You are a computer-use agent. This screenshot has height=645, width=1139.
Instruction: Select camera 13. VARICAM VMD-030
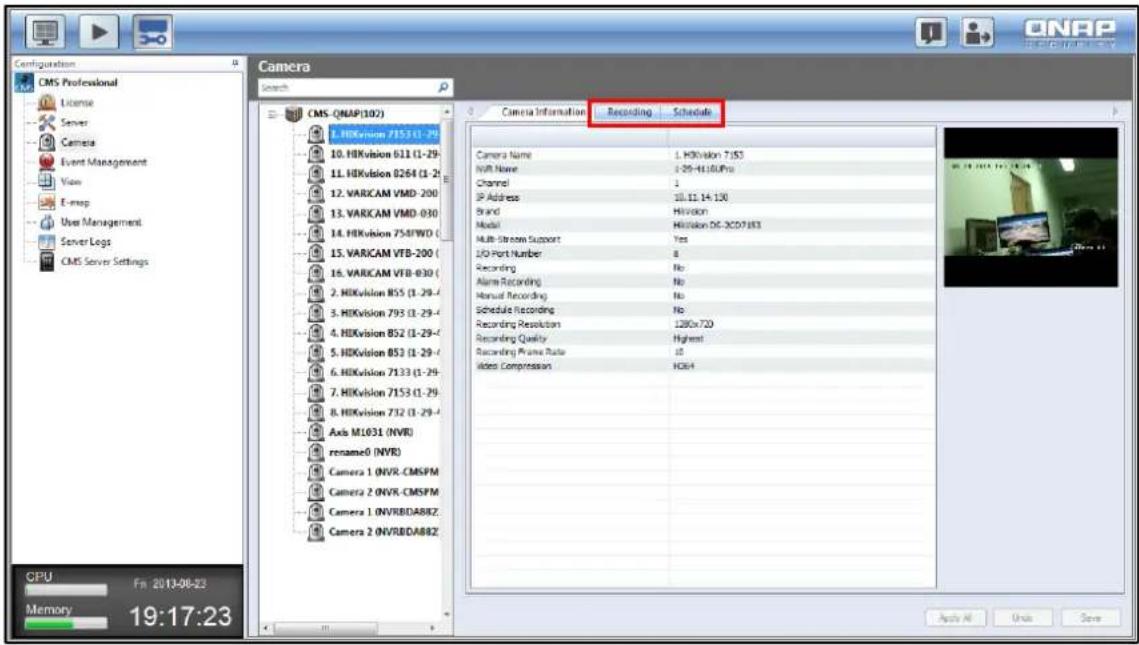(x=384, y=214)
